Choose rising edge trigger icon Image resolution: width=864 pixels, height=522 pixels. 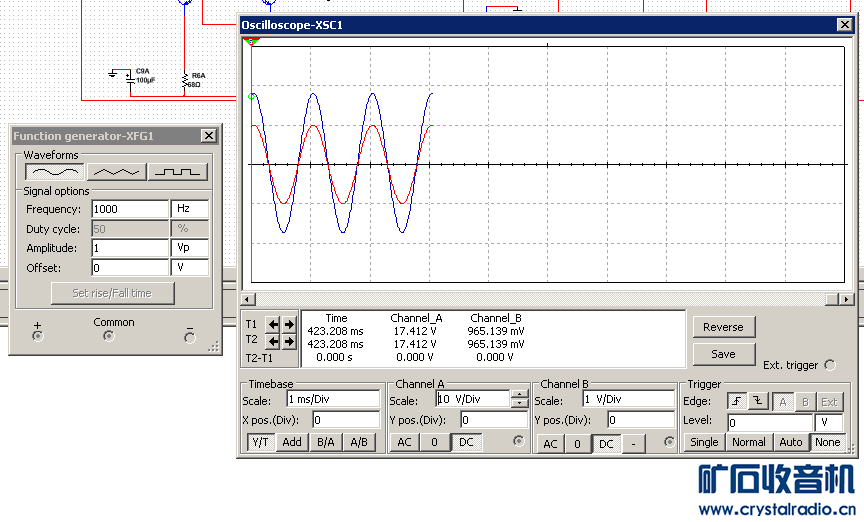coord(737,402)
